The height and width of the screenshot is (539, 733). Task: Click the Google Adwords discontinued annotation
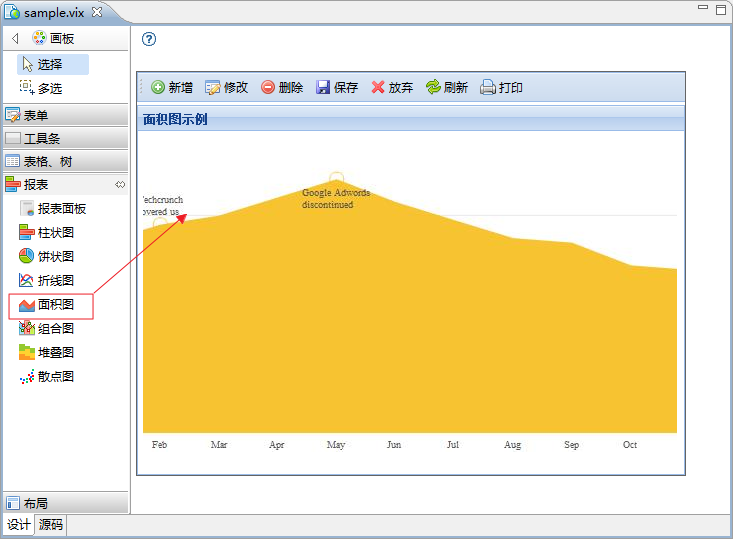[336, 198]
